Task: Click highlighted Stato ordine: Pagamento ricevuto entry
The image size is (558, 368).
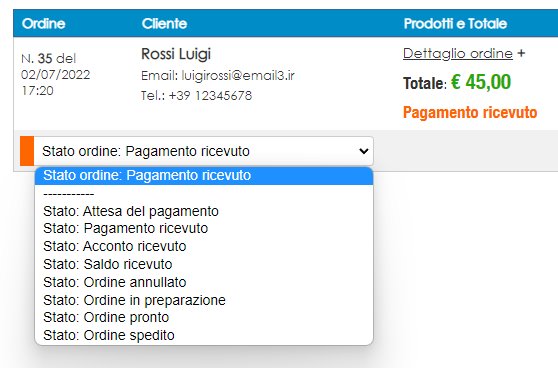Action: tap(204, 175)
